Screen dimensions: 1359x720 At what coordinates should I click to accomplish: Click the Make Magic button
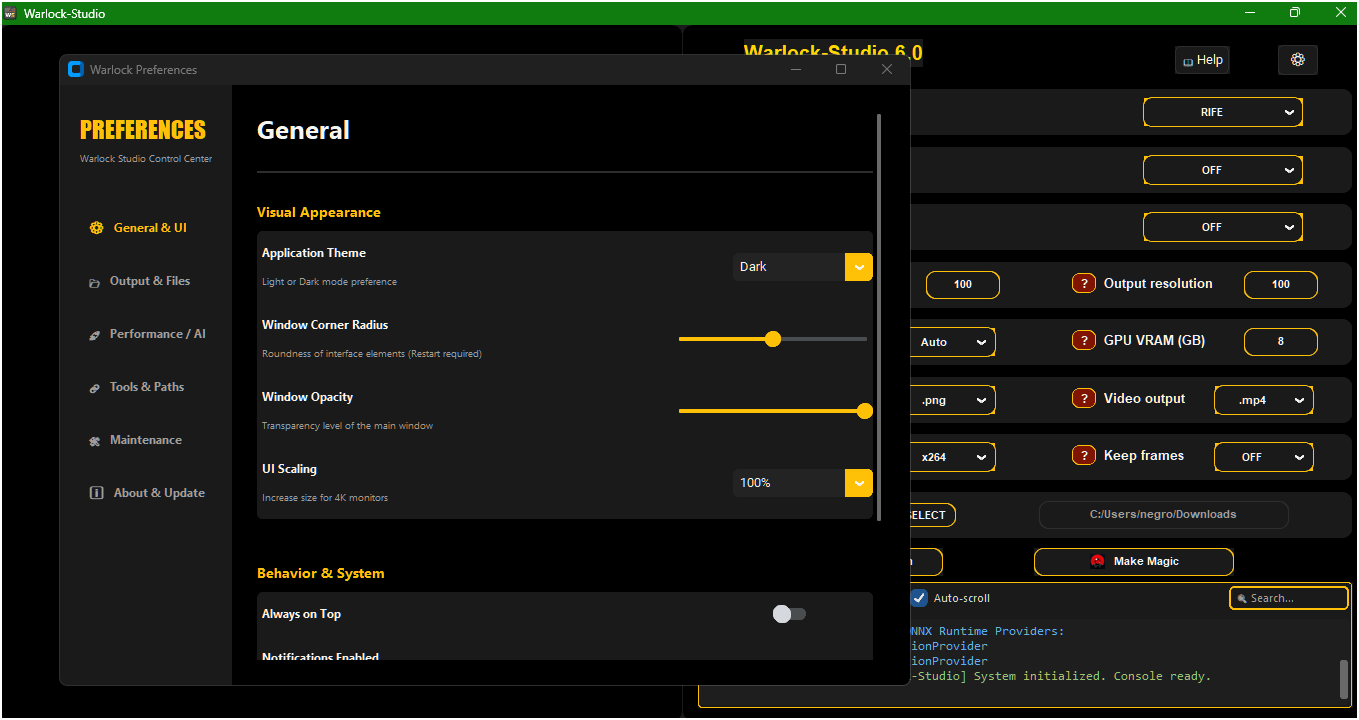(1134, 562)
